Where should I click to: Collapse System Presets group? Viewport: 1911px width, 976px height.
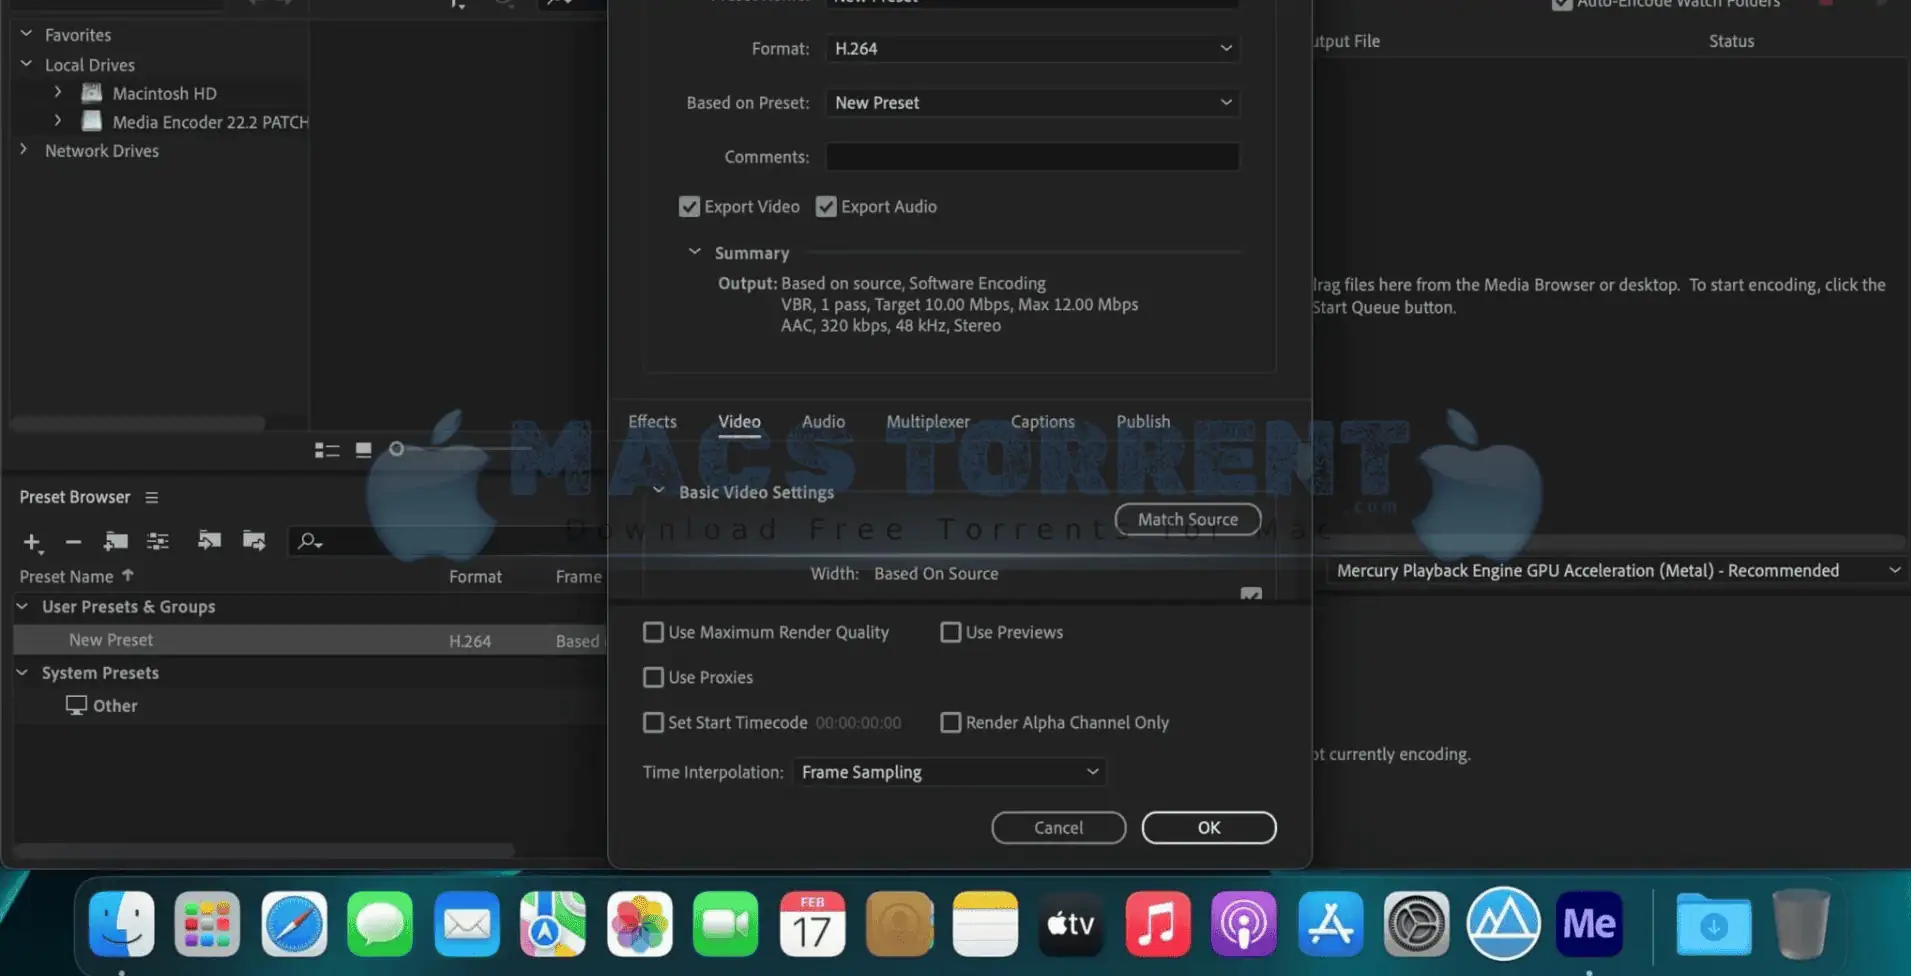point(22,672)
